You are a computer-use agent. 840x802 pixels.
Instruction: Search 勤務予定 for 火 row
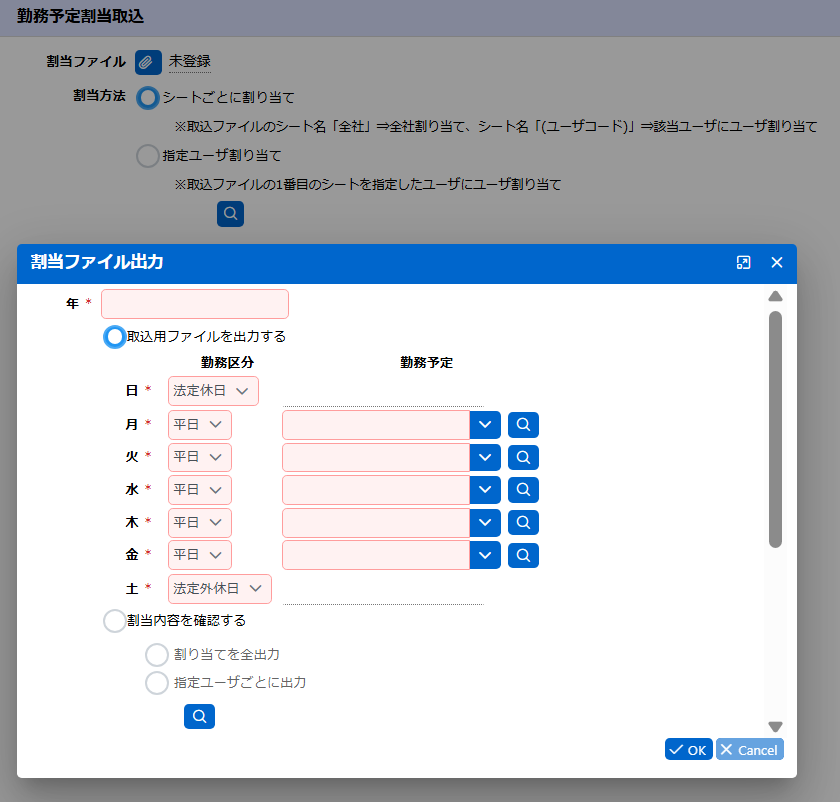click(523, 458)
